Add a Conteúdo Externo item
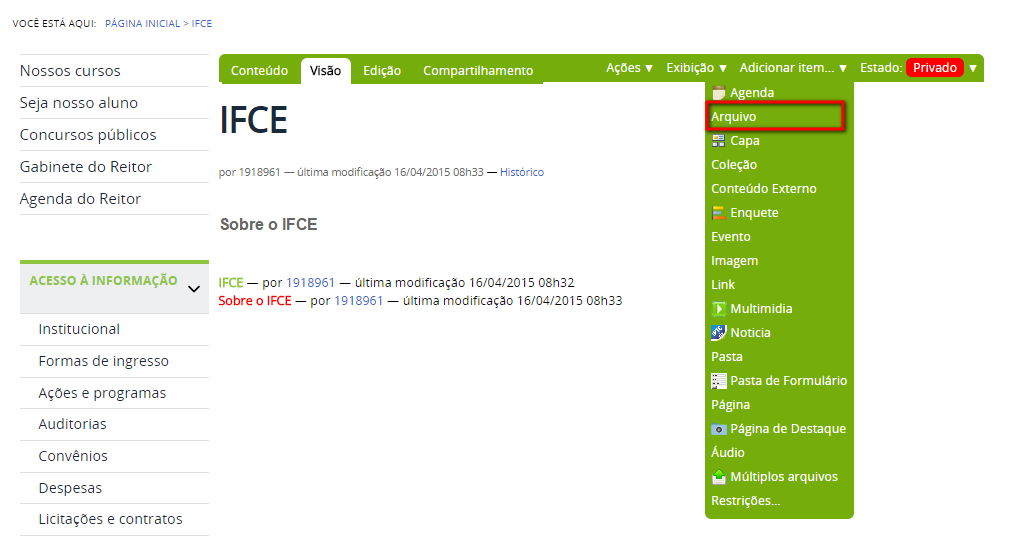This screenshot has width=1036, height=539. point(764,188)
